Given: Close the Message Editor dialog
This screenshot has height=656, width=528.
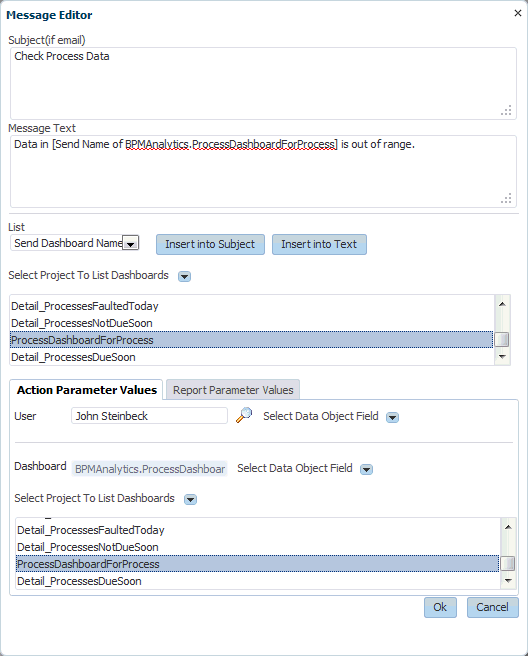Looking at the screenshot, I should pyautogui.click(x=518, y=13).
